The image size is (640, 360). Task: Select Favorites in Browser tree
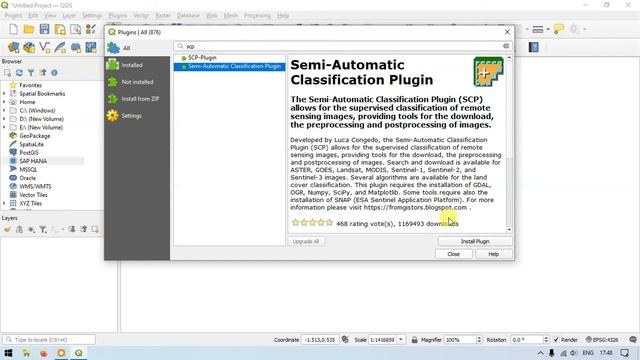click(31, 85)
